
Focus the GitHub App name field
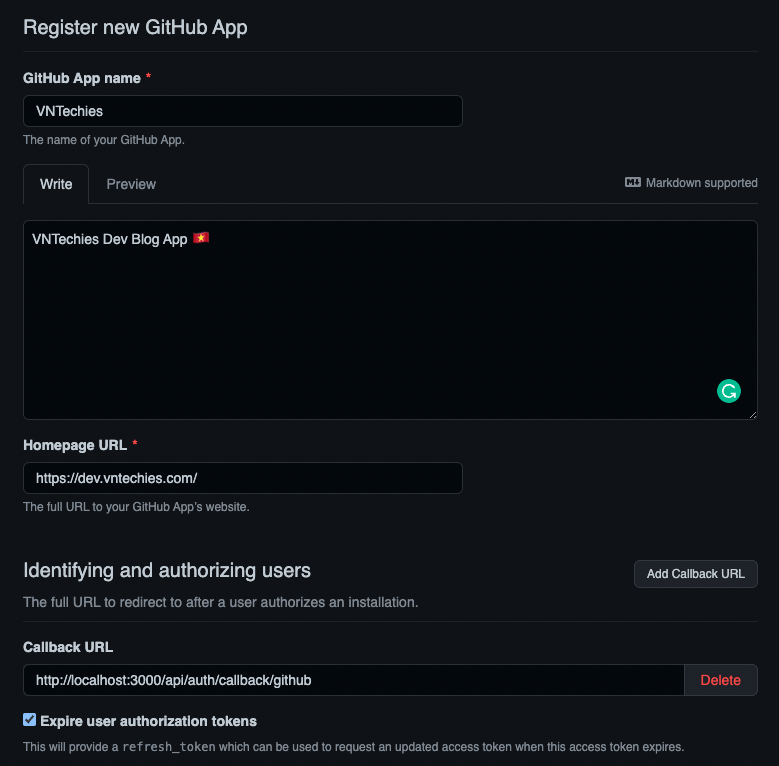[x=242, y=111]
